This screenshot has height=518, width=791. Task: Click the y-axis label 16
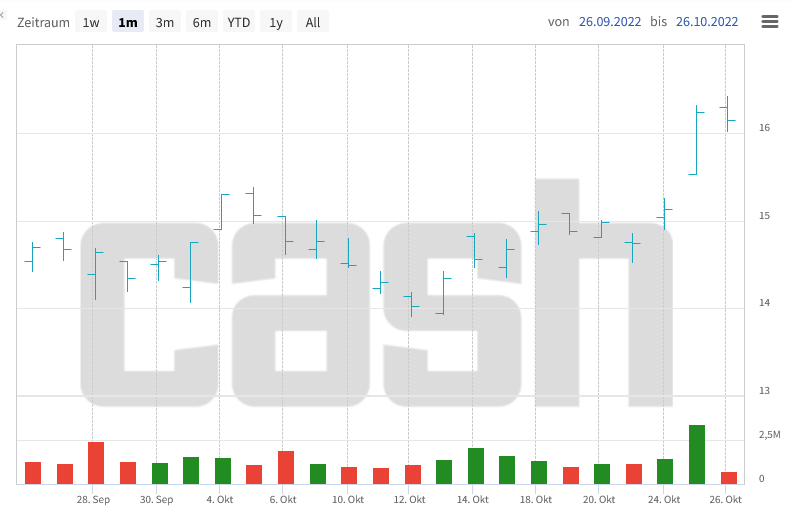[x=764, y=128]
